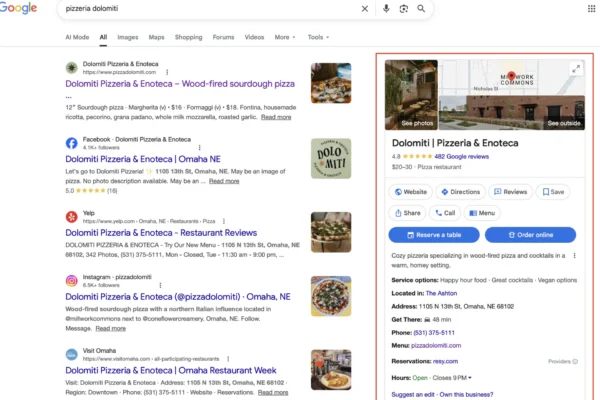Click into the search input field
The width and height of the screenshot is (600, 400).
(200, 9)
